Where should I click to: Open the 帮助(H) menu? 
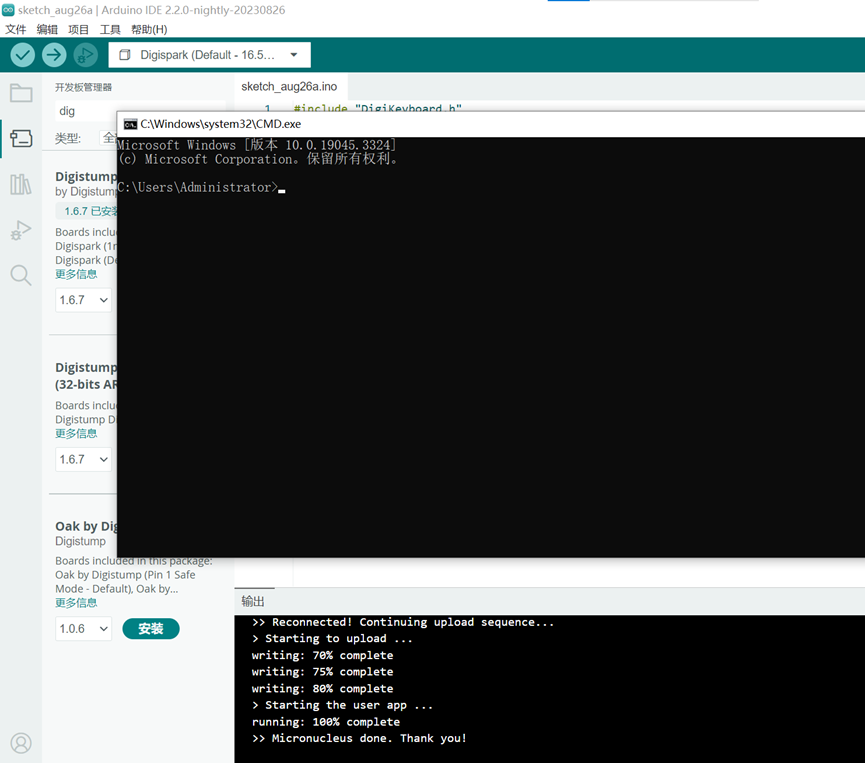point(149,29)
